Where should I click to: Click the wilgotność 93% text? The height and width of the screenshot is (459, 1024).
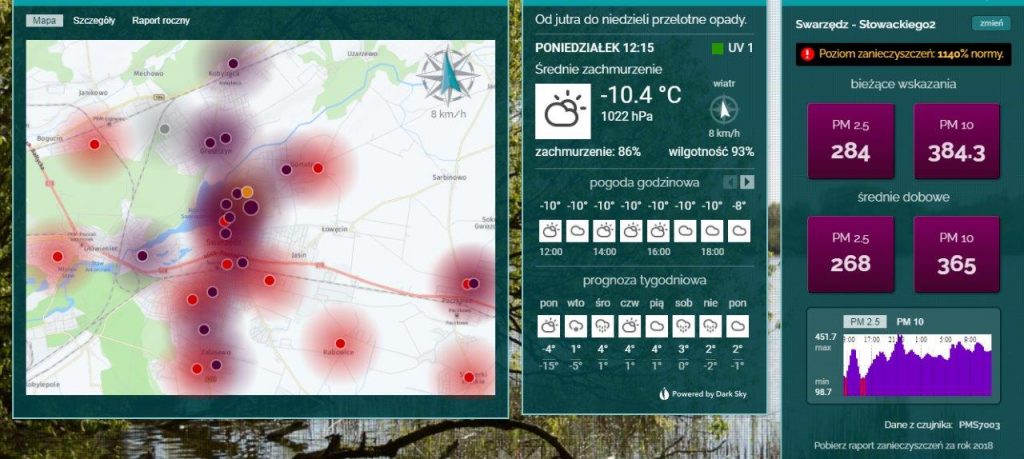pos(711,151)
